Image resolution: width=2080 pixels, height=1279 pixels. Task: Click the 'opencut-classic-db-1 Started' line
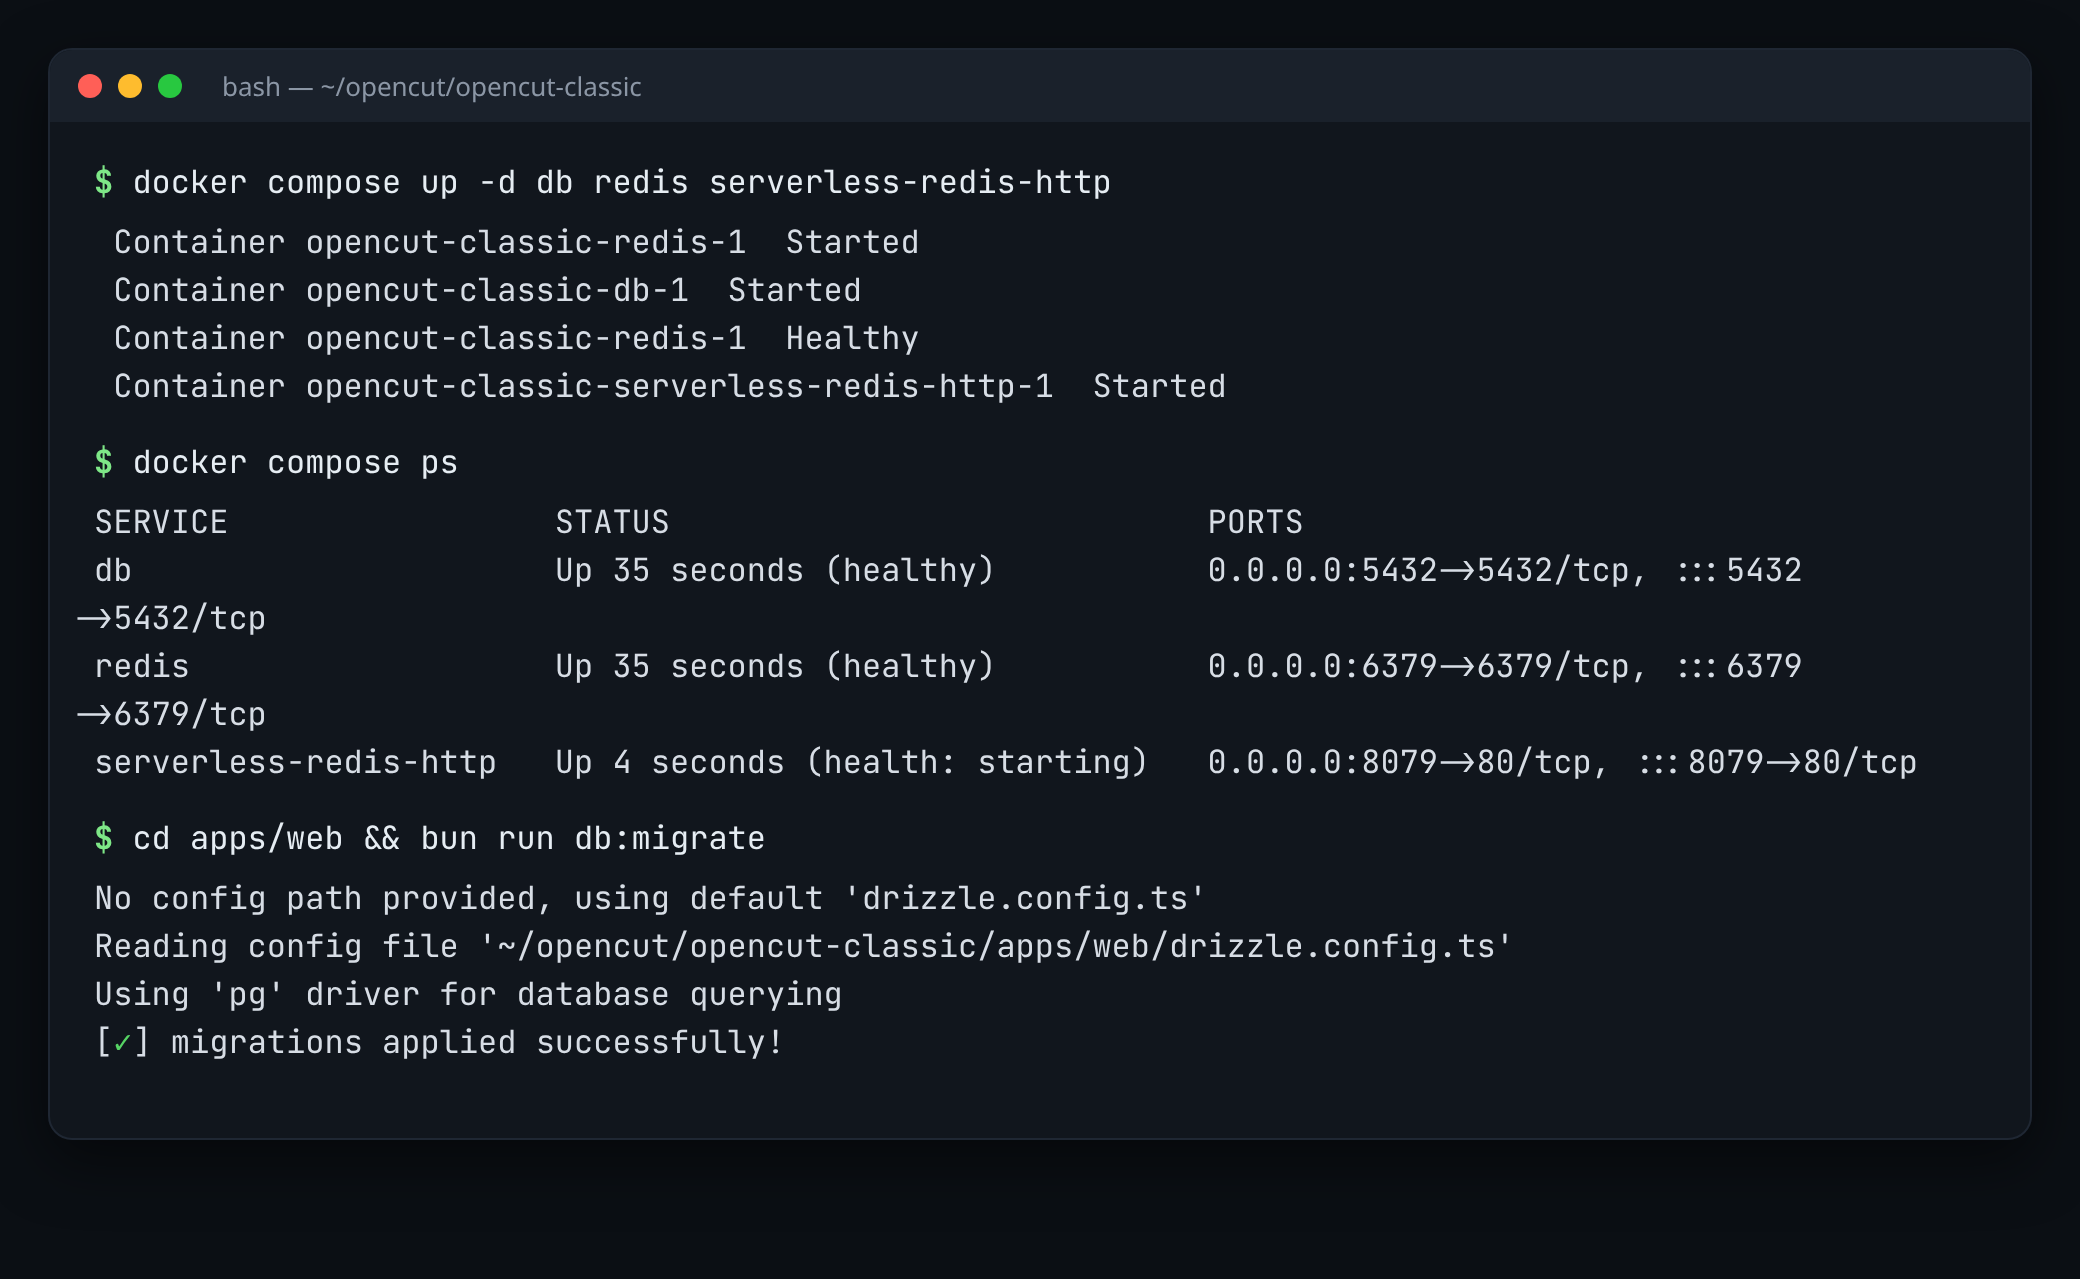pyautogui.click(x=487, y=290)
